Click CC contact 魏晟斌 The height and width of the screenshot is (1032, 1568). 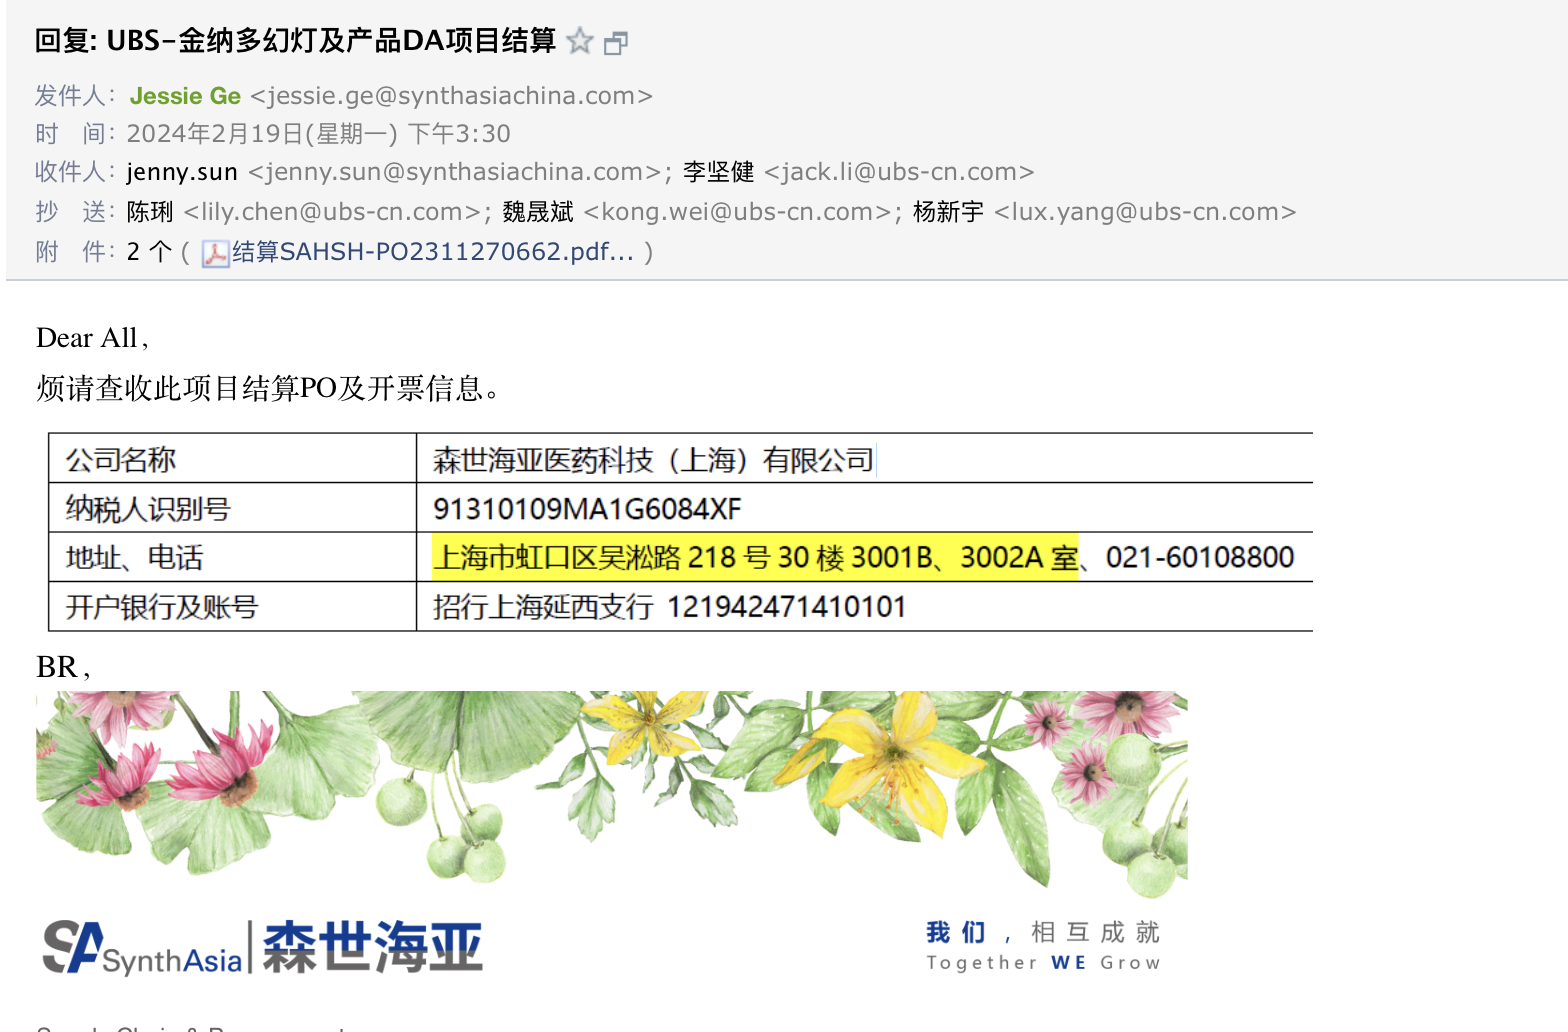click(538, 212)
